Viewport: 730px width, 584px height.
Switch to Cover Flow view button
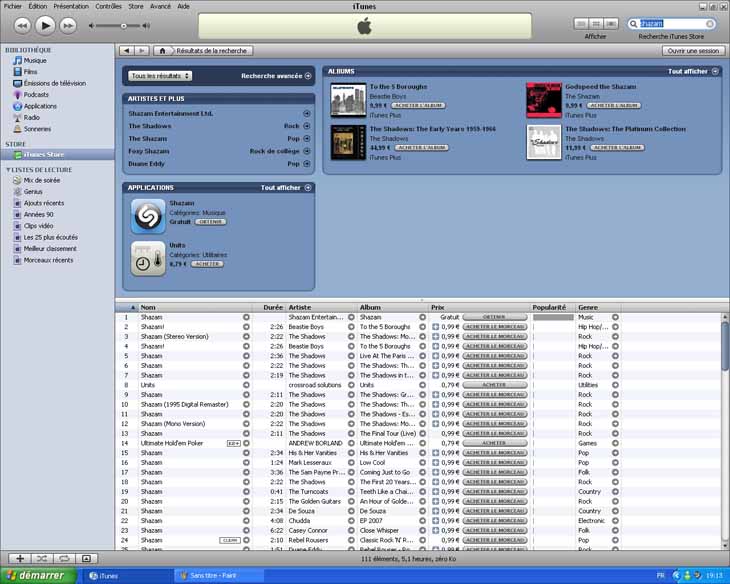tap(611, 24)
